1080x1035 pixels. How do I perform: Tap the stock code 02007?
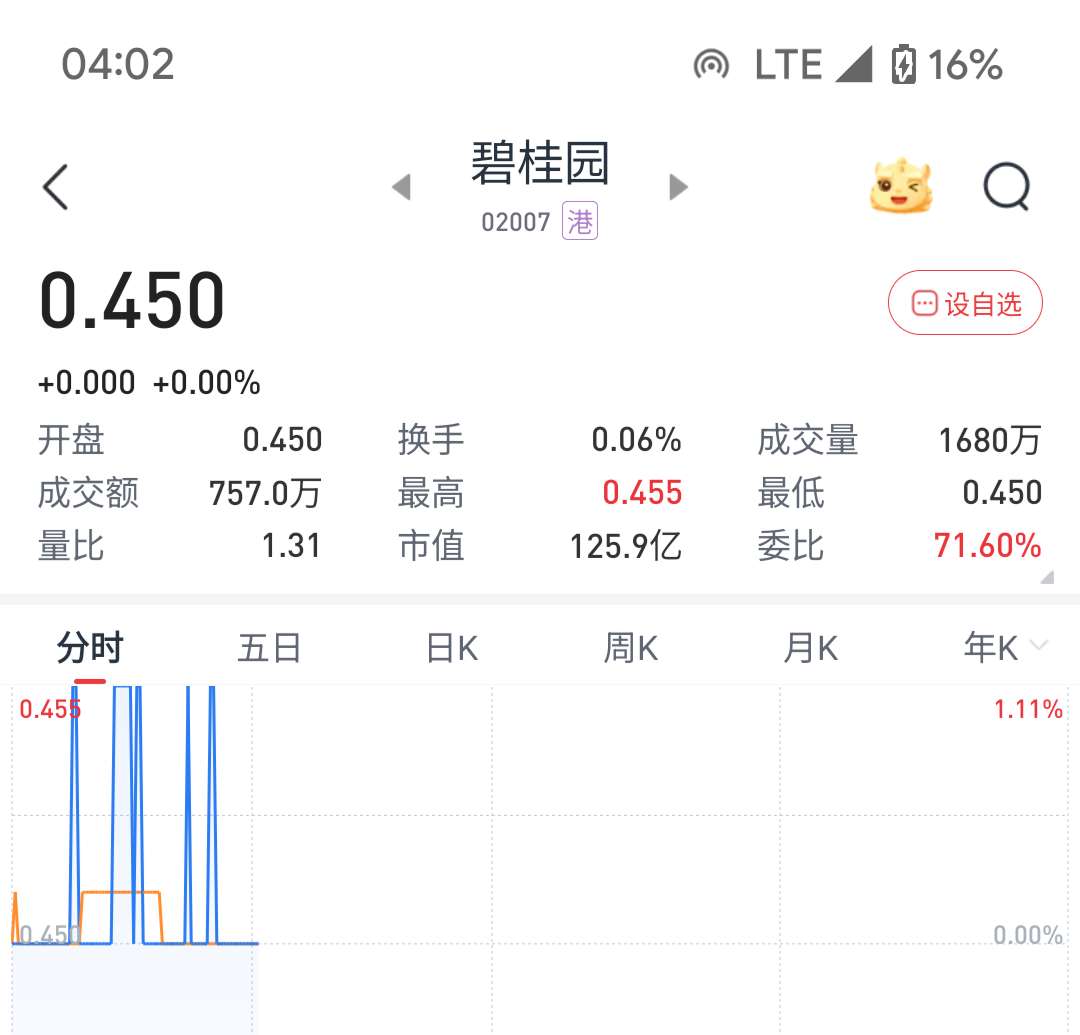[x=516, y=222]
